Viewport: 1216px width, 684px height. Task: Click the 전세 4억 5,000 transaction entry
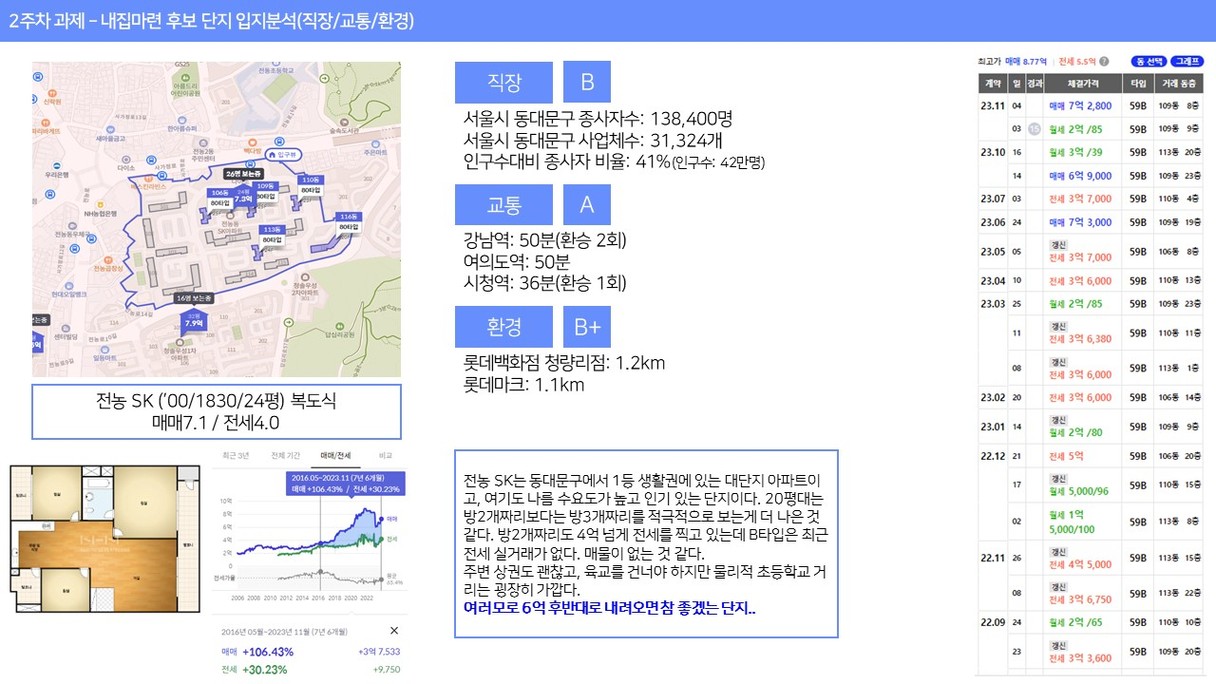click(x=1080, y=563)
